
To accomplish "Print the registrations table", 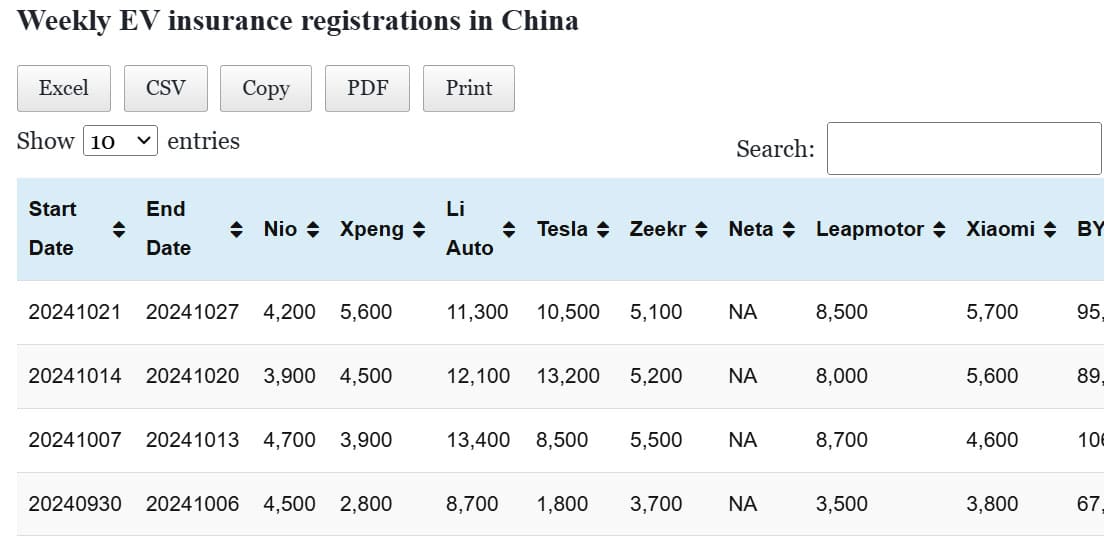I will (469, 88).
